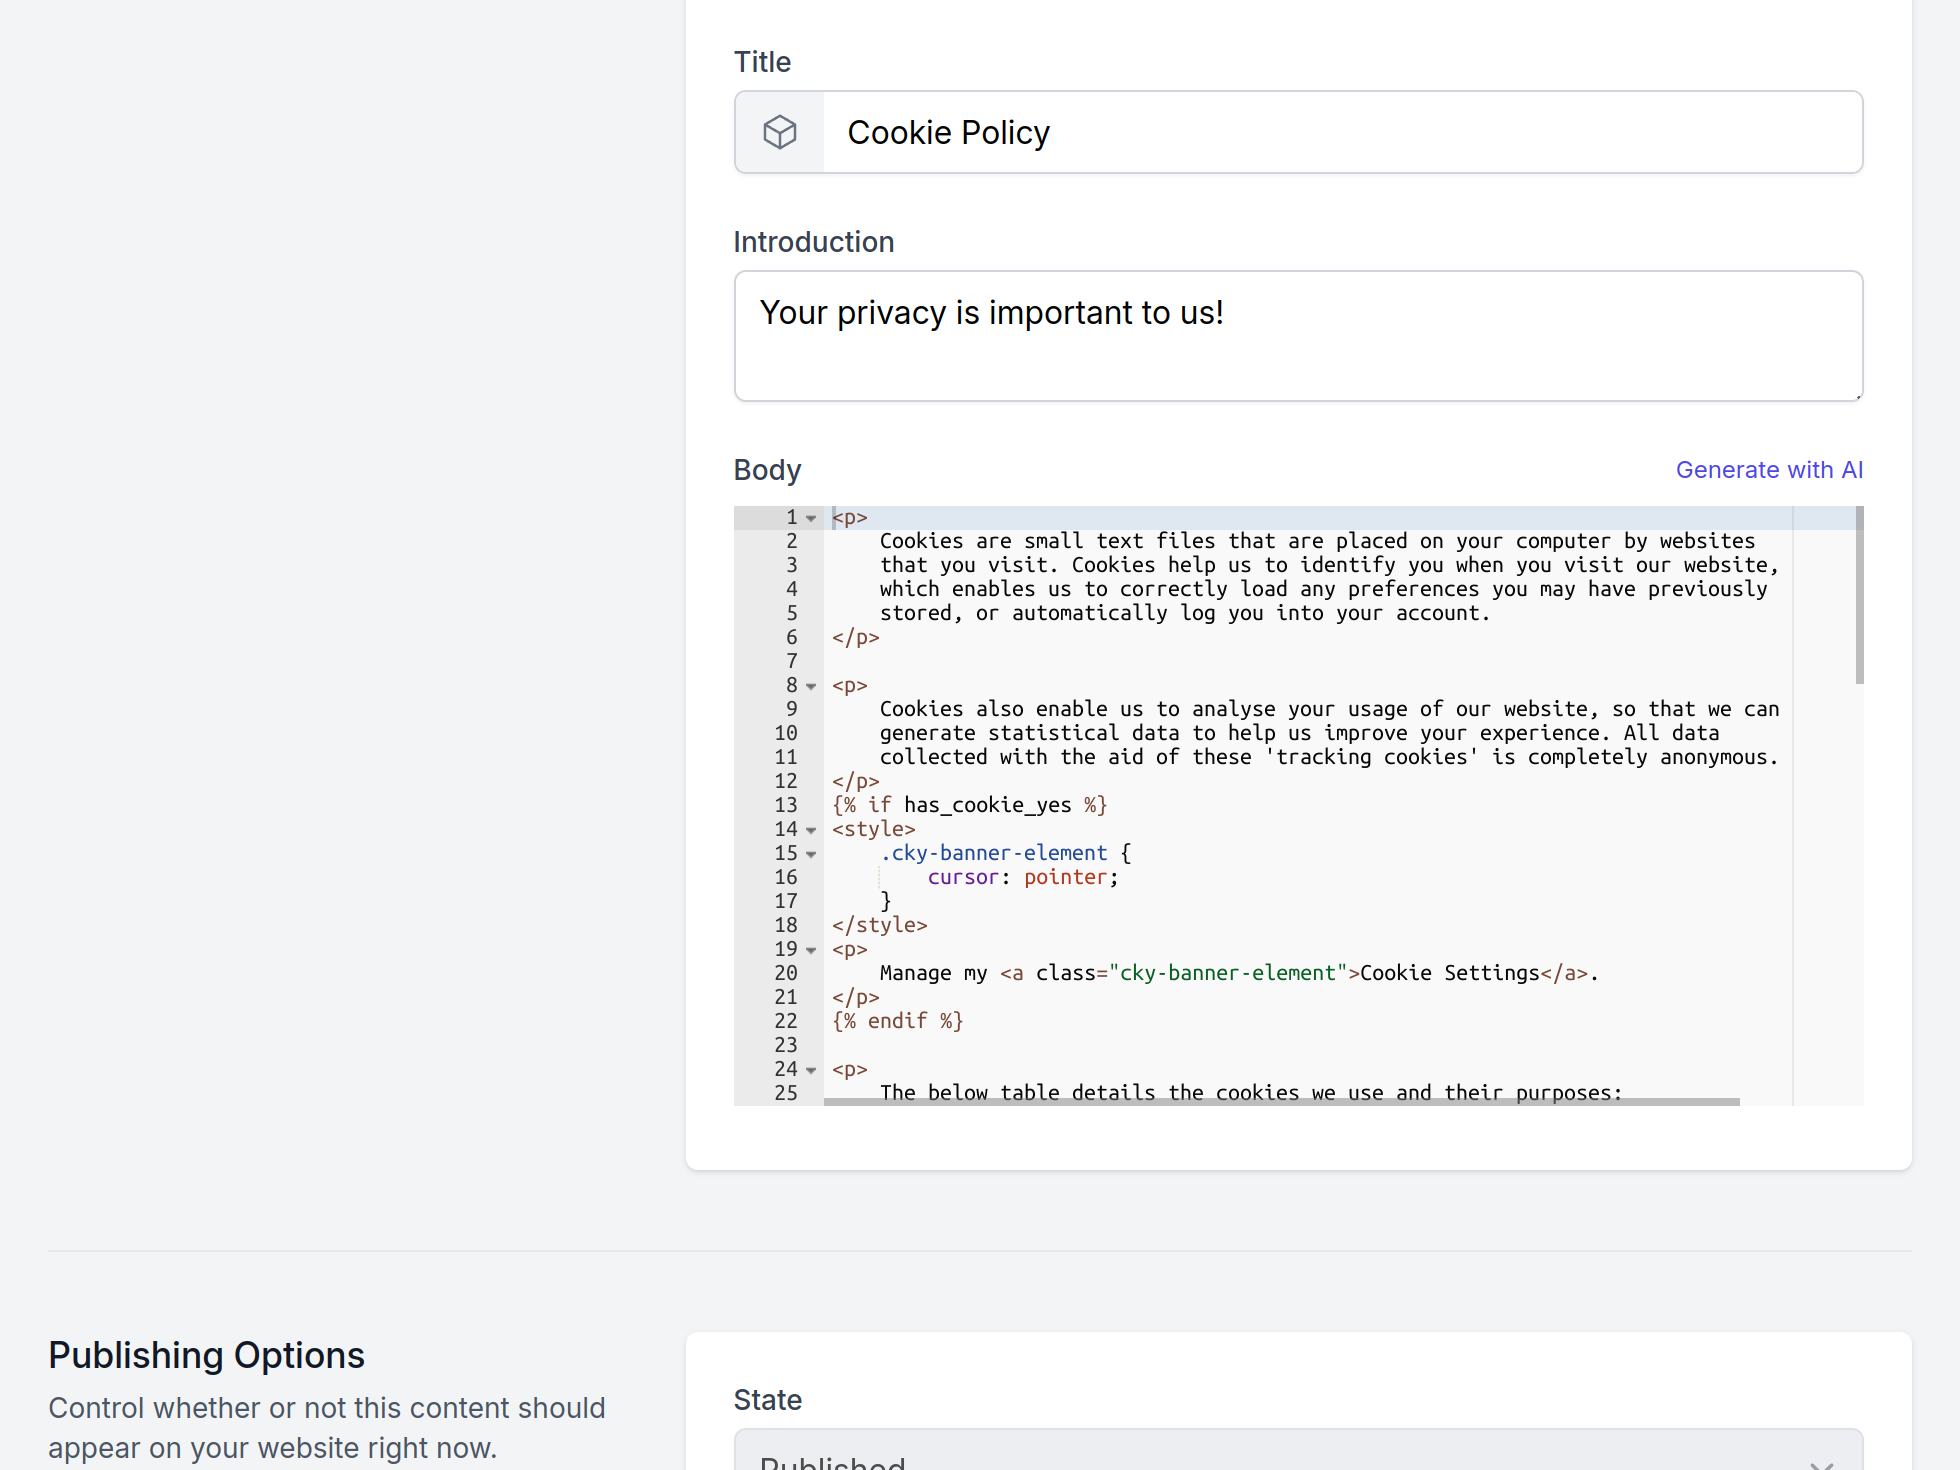Place cursor on the endif template line

click(897, 1022)
